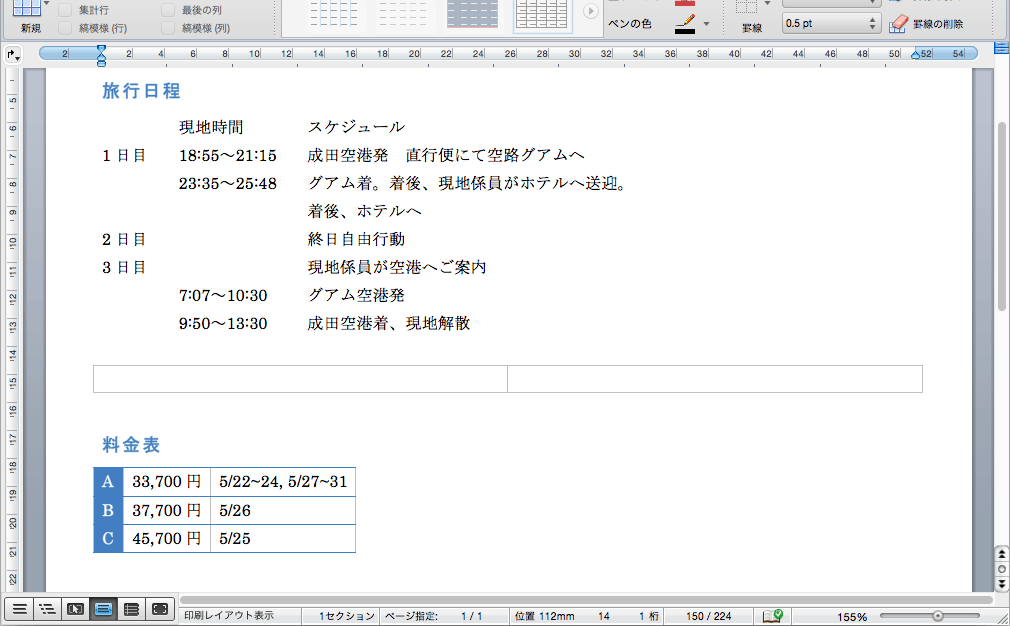Click the 5/22~24, 5/27~31 date cell
Viewport: 1010px width, 626px height.
[283, 482]
